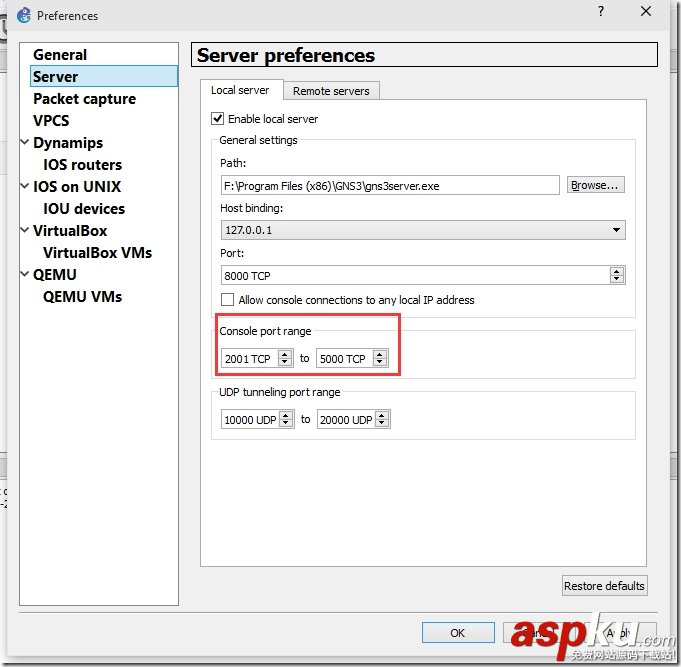This screenshot has height=667, width=681.
Task: Confirm with the OK button
Action: [x=458, y=633]
